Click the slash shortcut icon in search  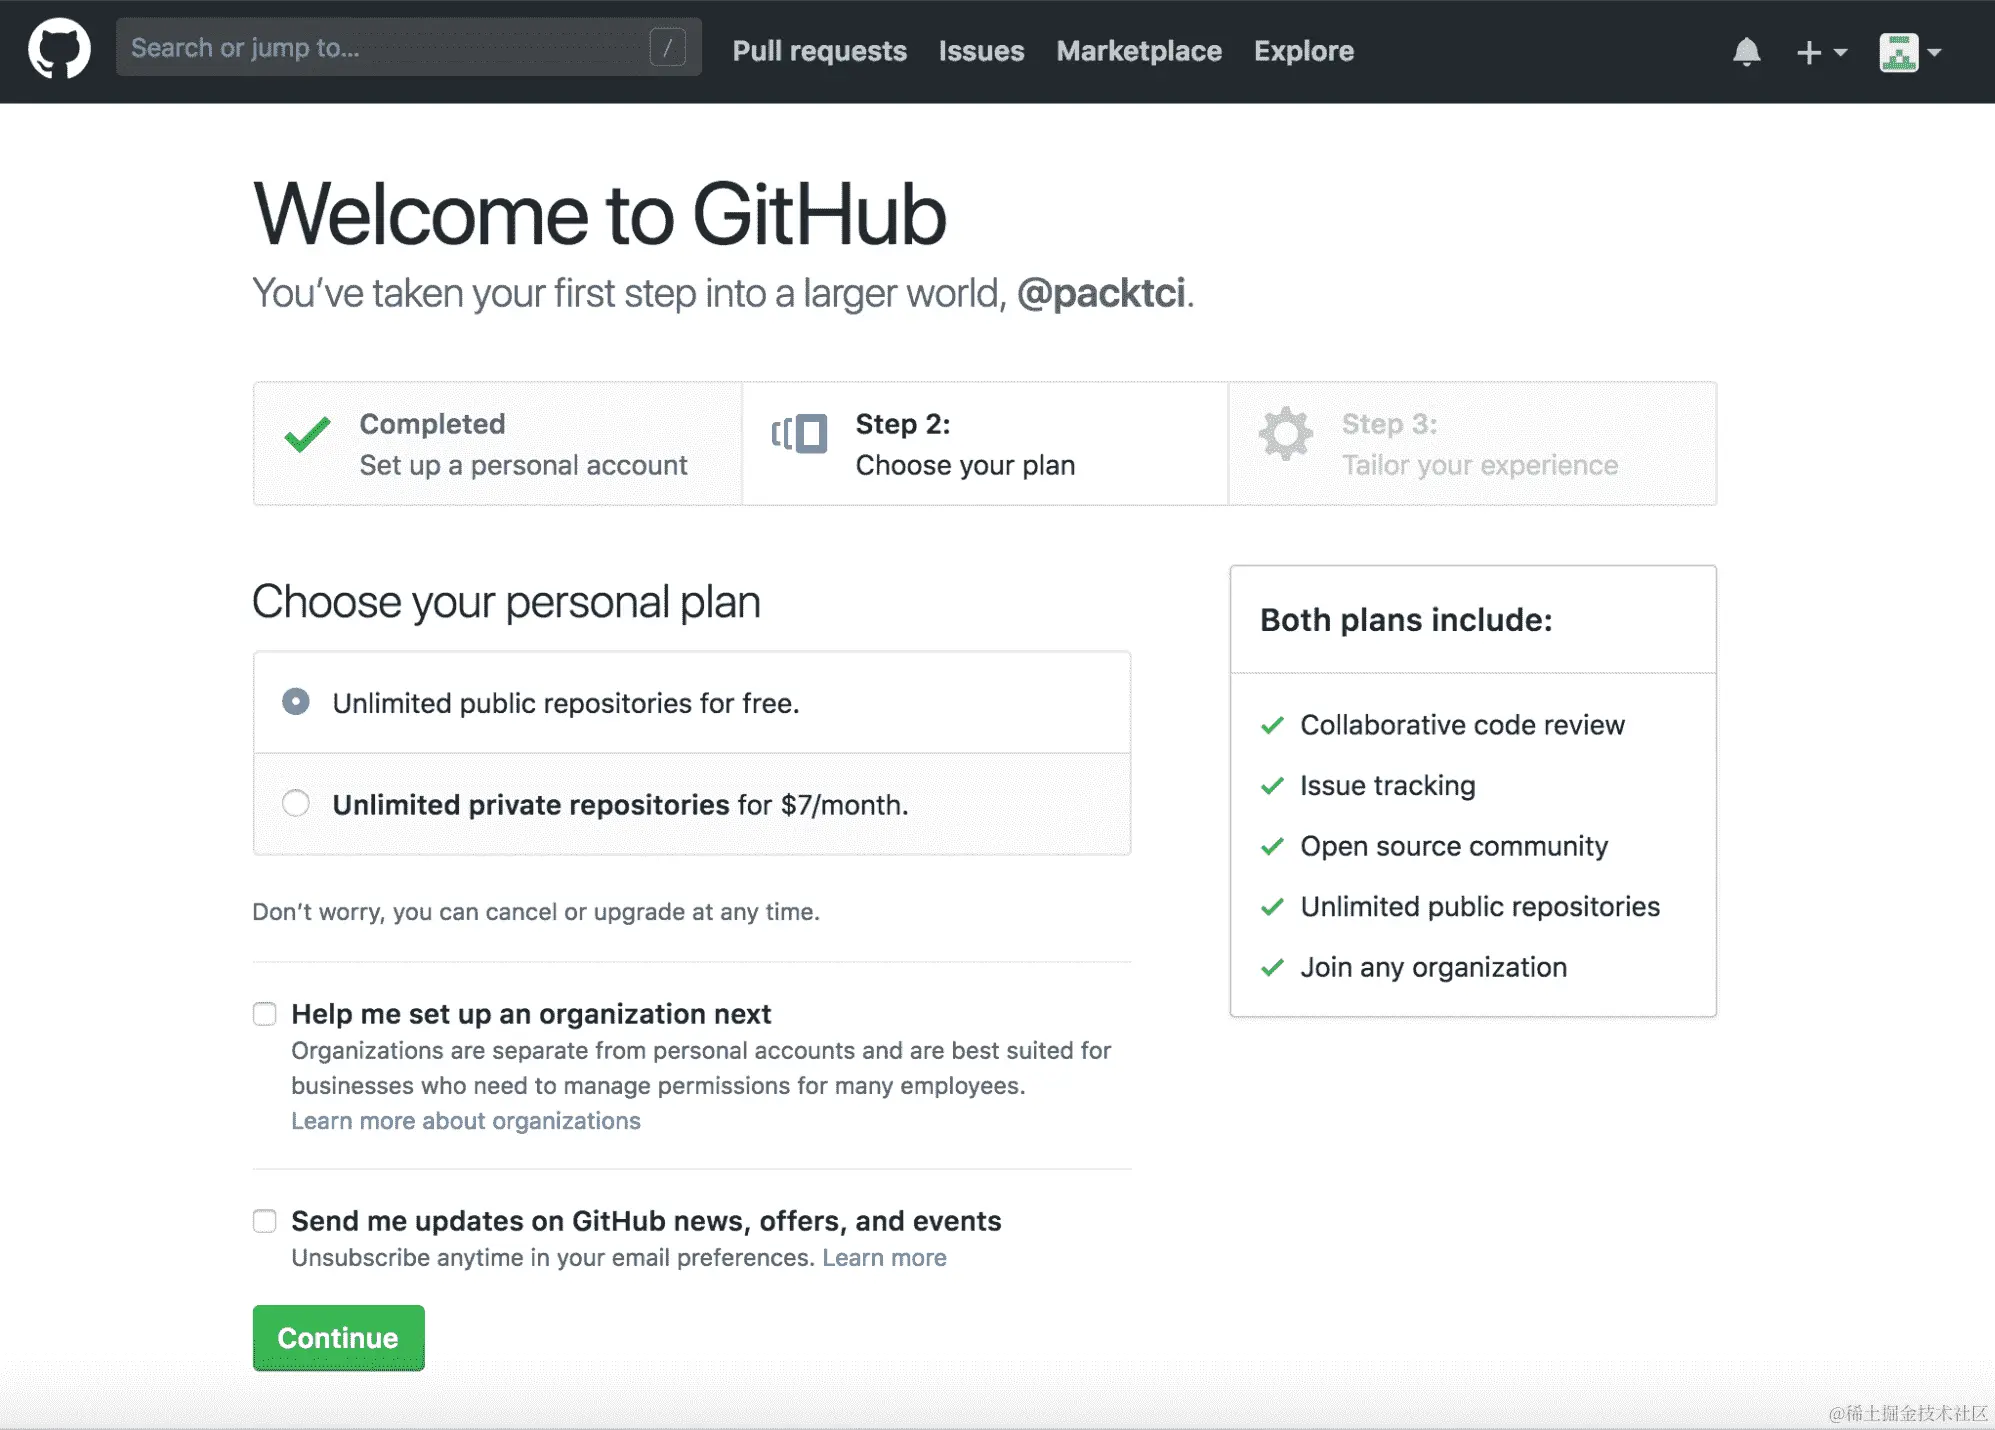pos(667,47)
